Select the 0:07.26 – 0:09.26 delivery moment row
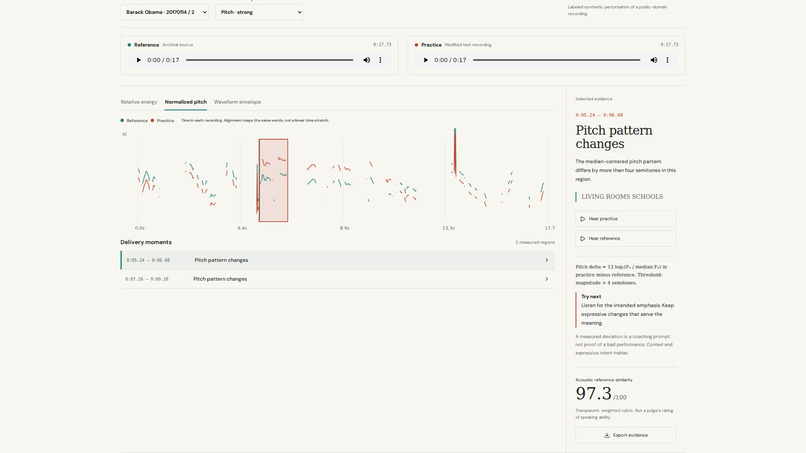 point(338,279)
